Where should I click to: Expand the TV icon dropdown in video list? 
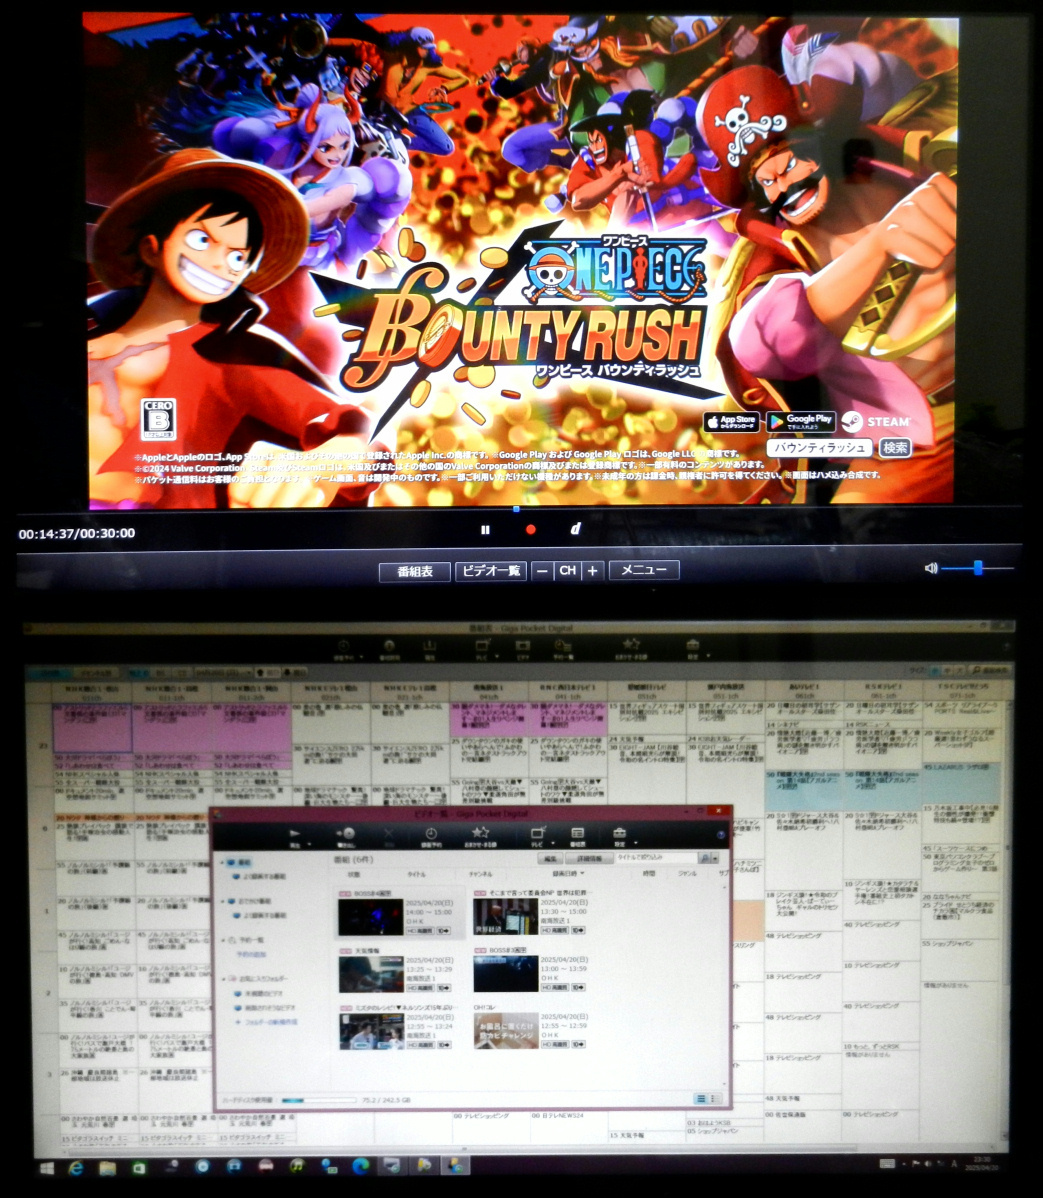tap(552, 843)
